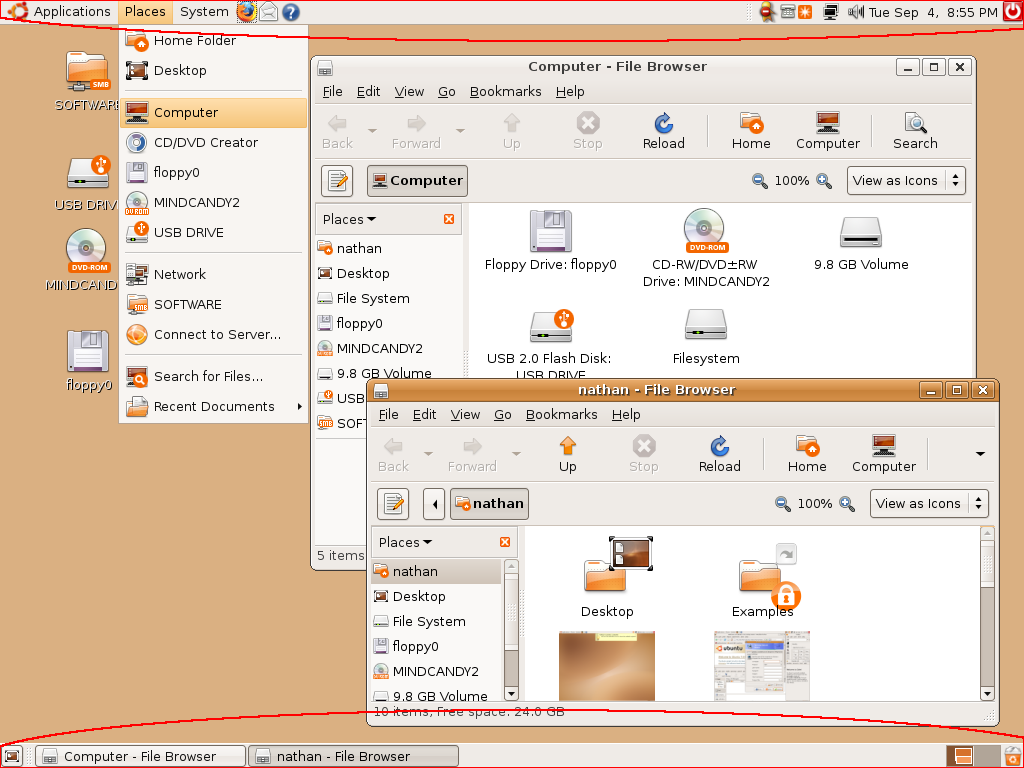Open the Filesystem drive icon
Screen dimensions: 1024x768
click(706, 337)
